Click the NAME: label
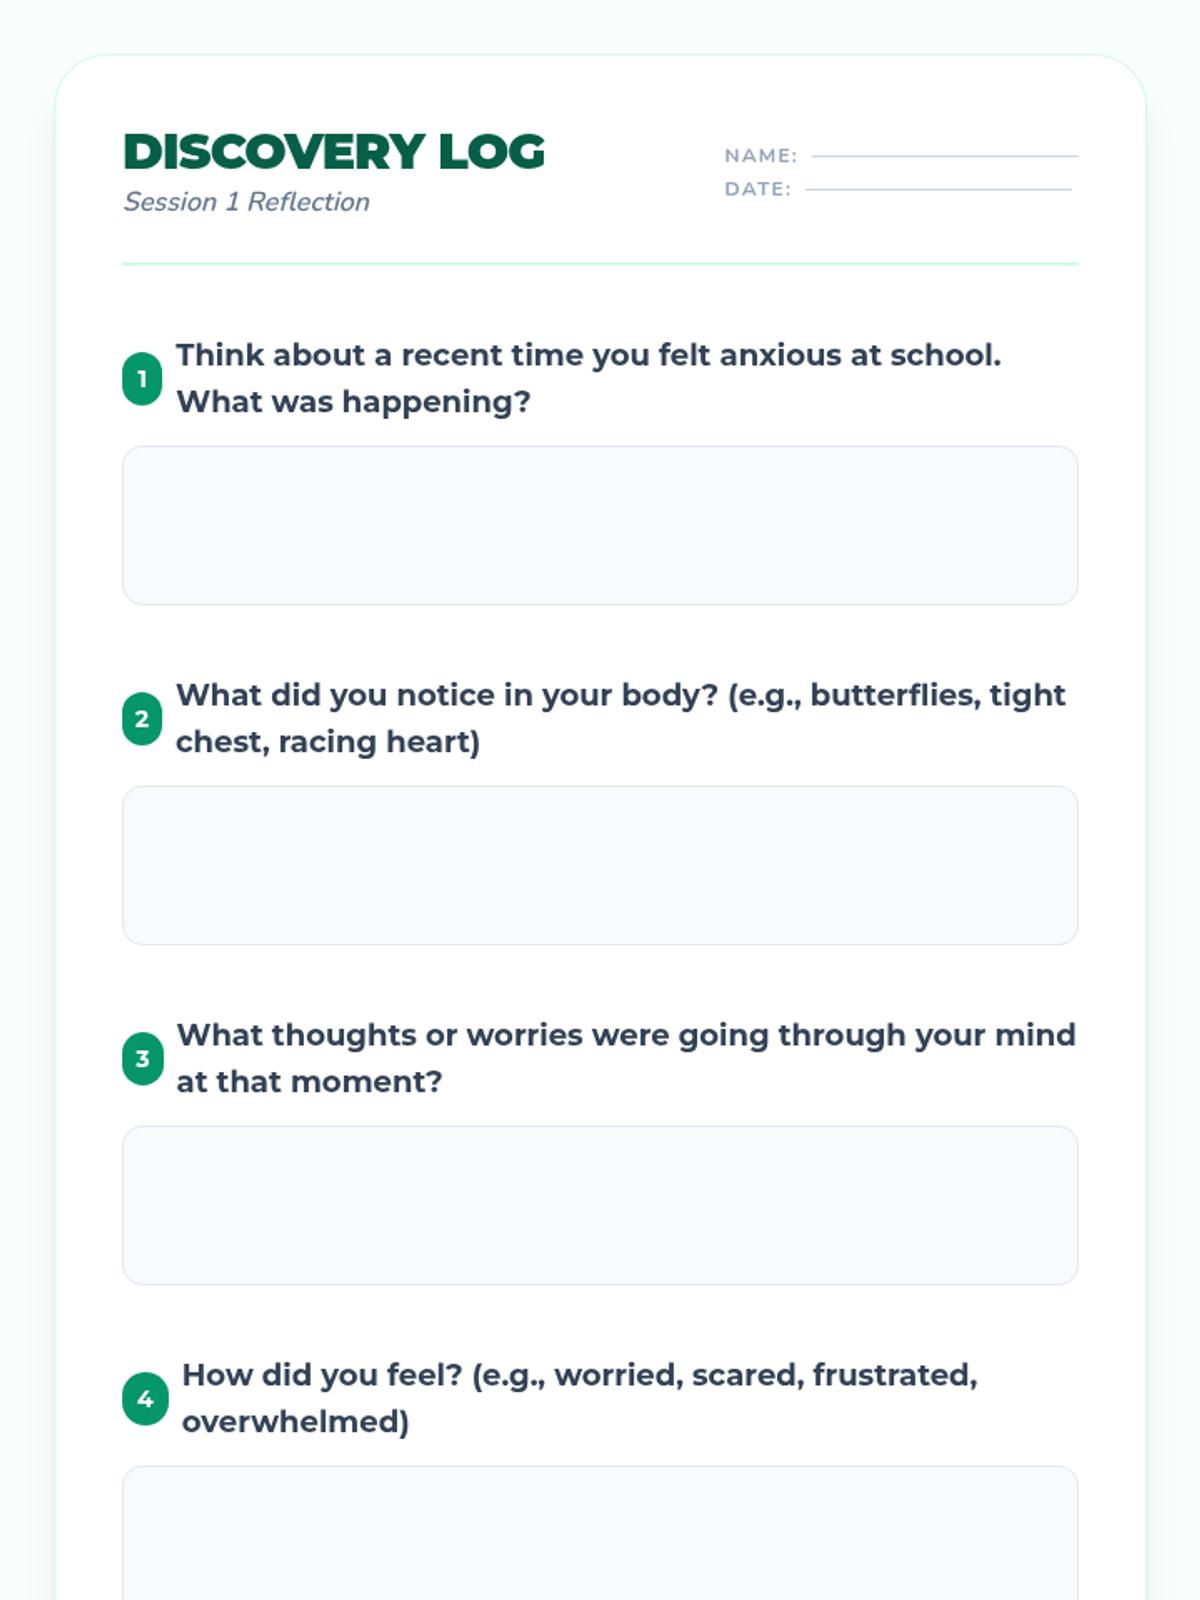1200x1600 pixels. pos(760,156)
